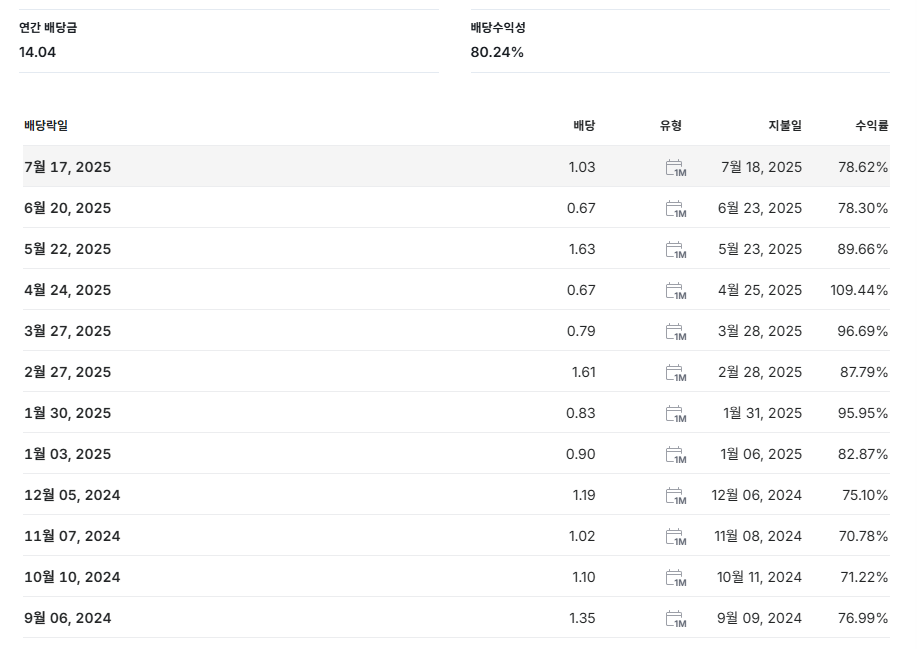The width and height of the screenshot is (917, 649).
Task: Click the yield value 109.44%
Action: click(859, 289)
